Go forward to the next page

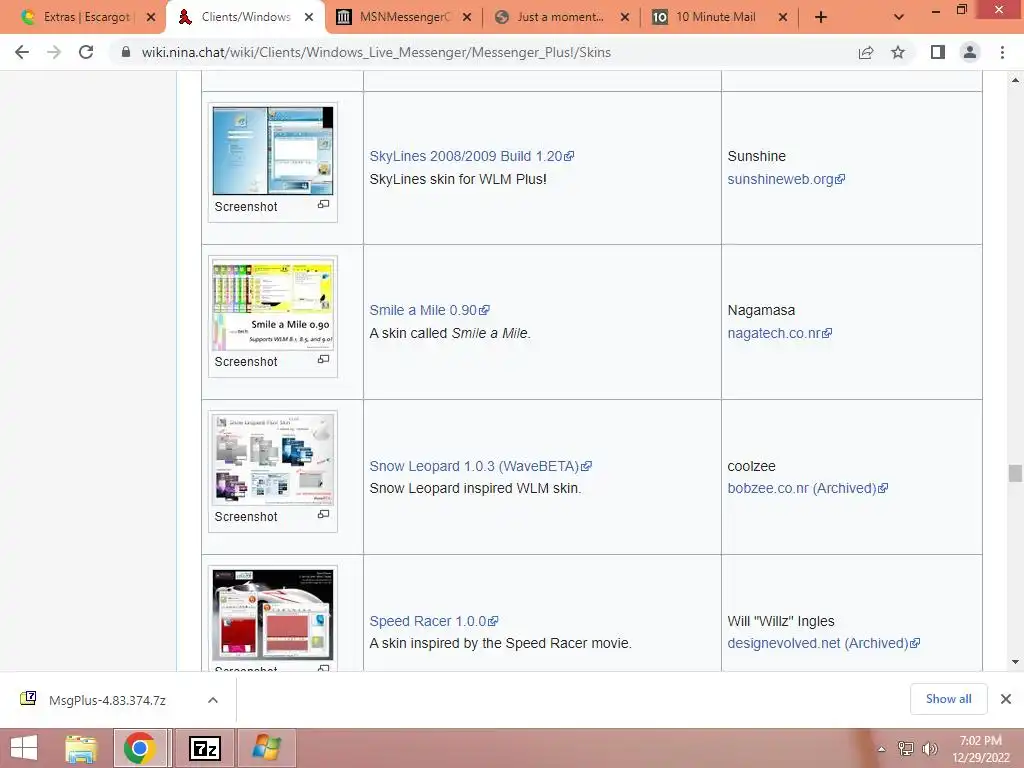tap(54, 52)
